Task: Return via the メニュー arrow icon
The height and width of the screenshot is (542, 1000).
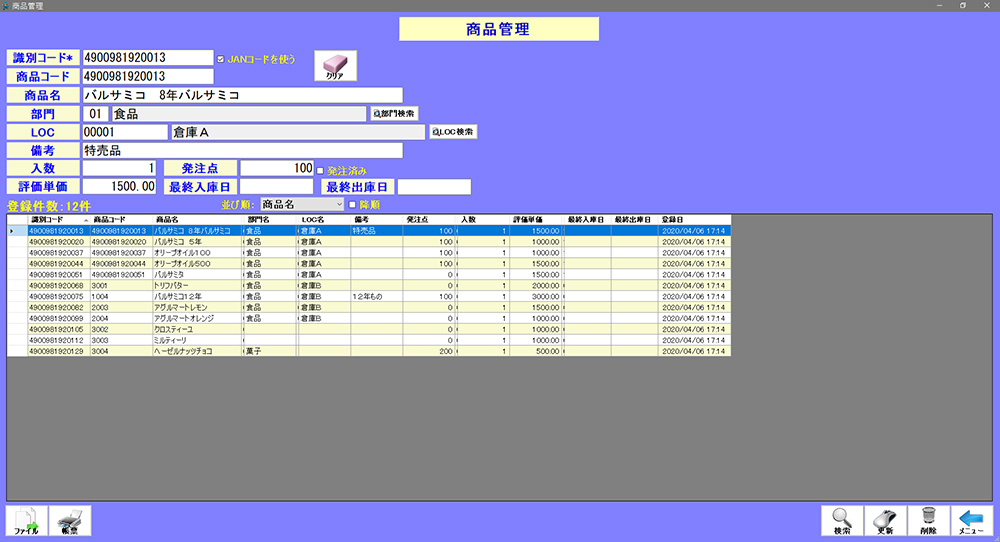Action: click(x=972, y=520)
